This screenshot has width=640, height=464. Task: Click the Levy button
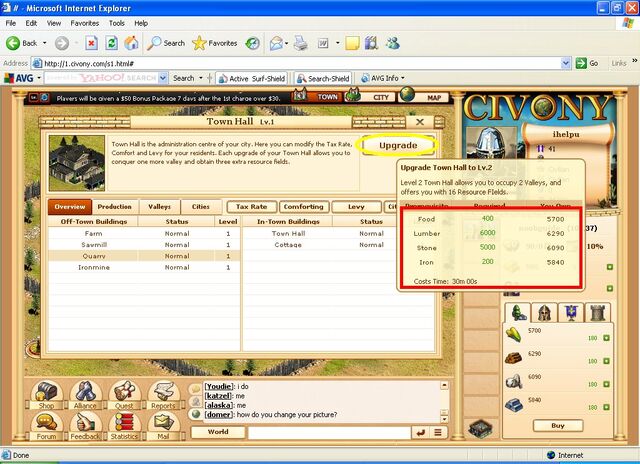[x=356, y=206]
